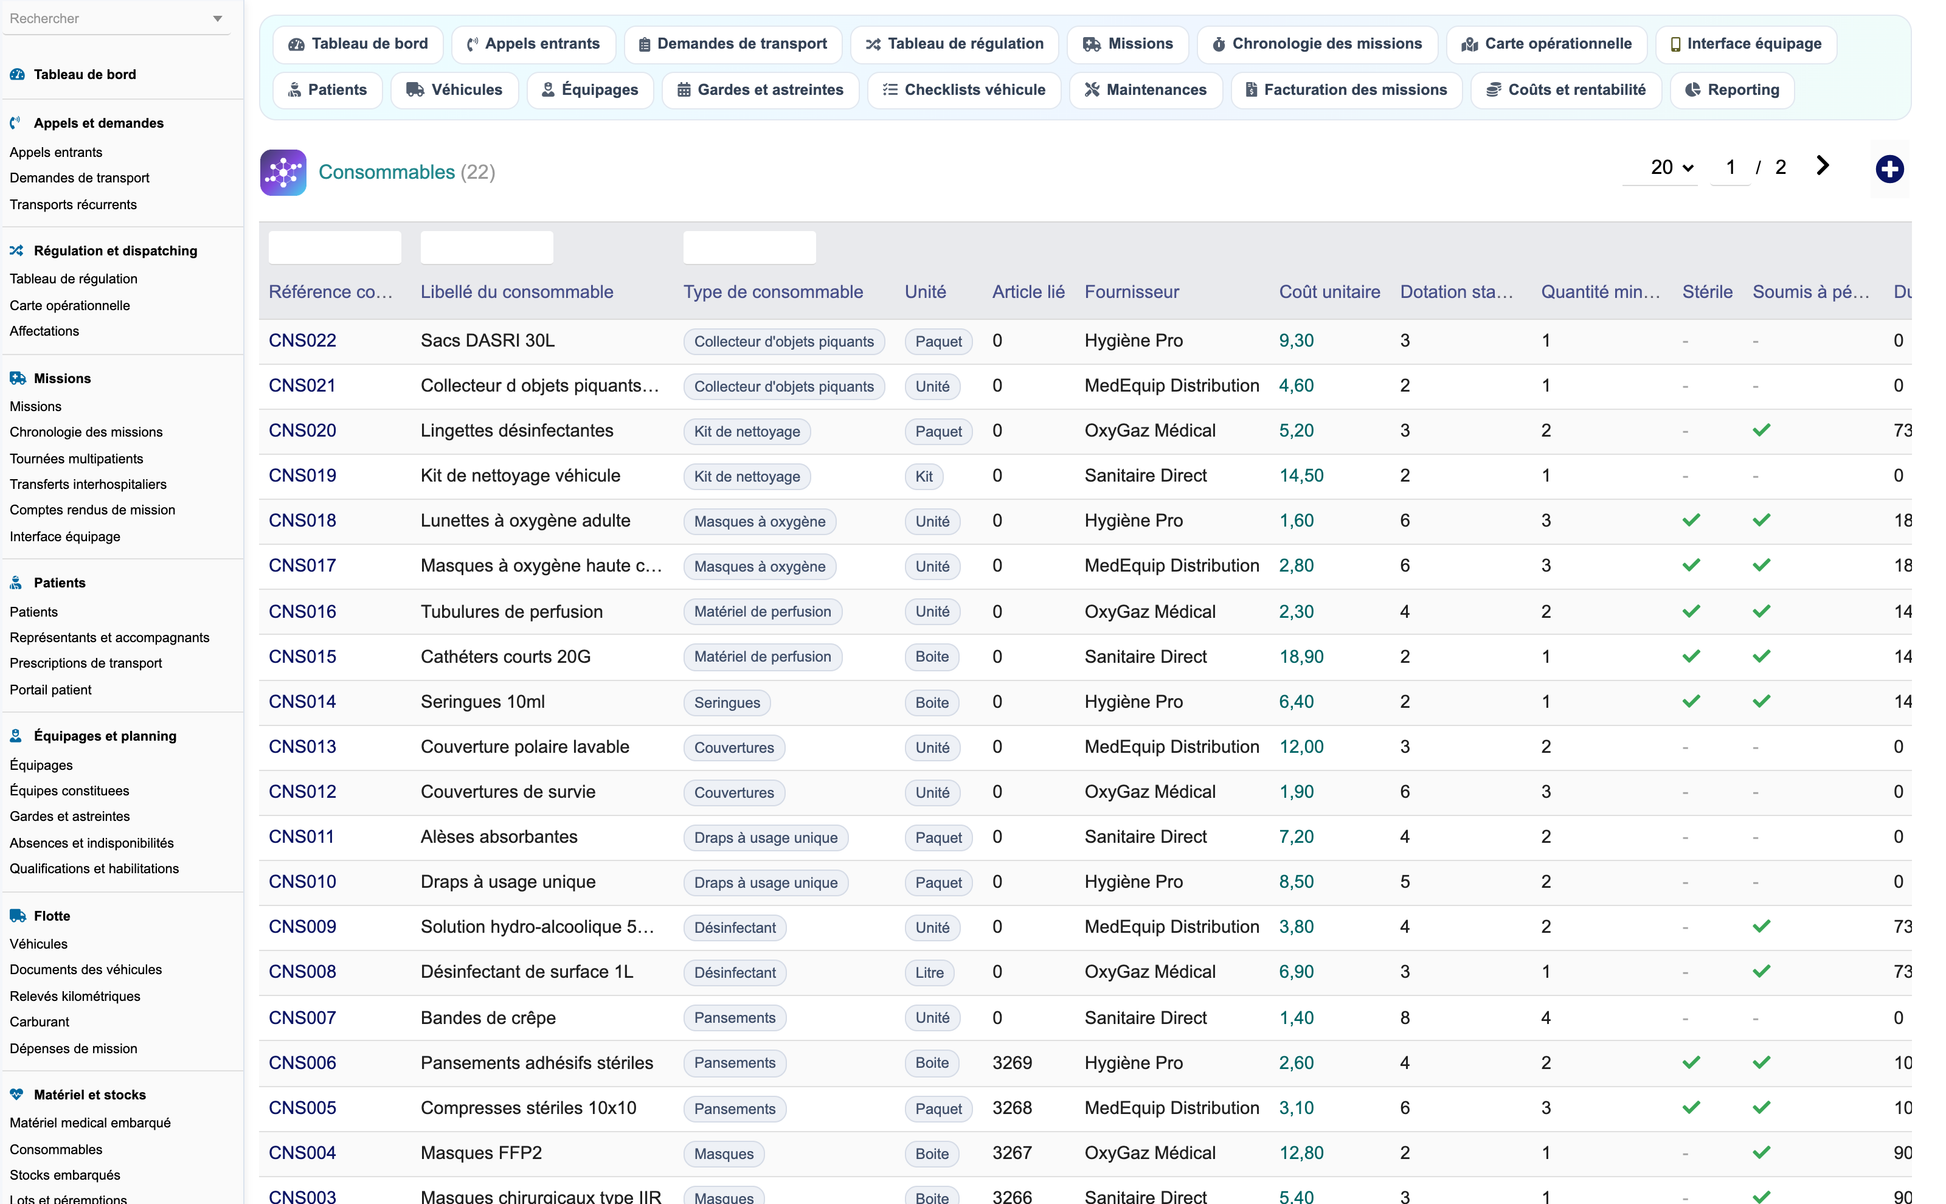Click the Équipages et planning person icon
The height and width of the screenshot is (1204, 1946).
click(16, 736)
